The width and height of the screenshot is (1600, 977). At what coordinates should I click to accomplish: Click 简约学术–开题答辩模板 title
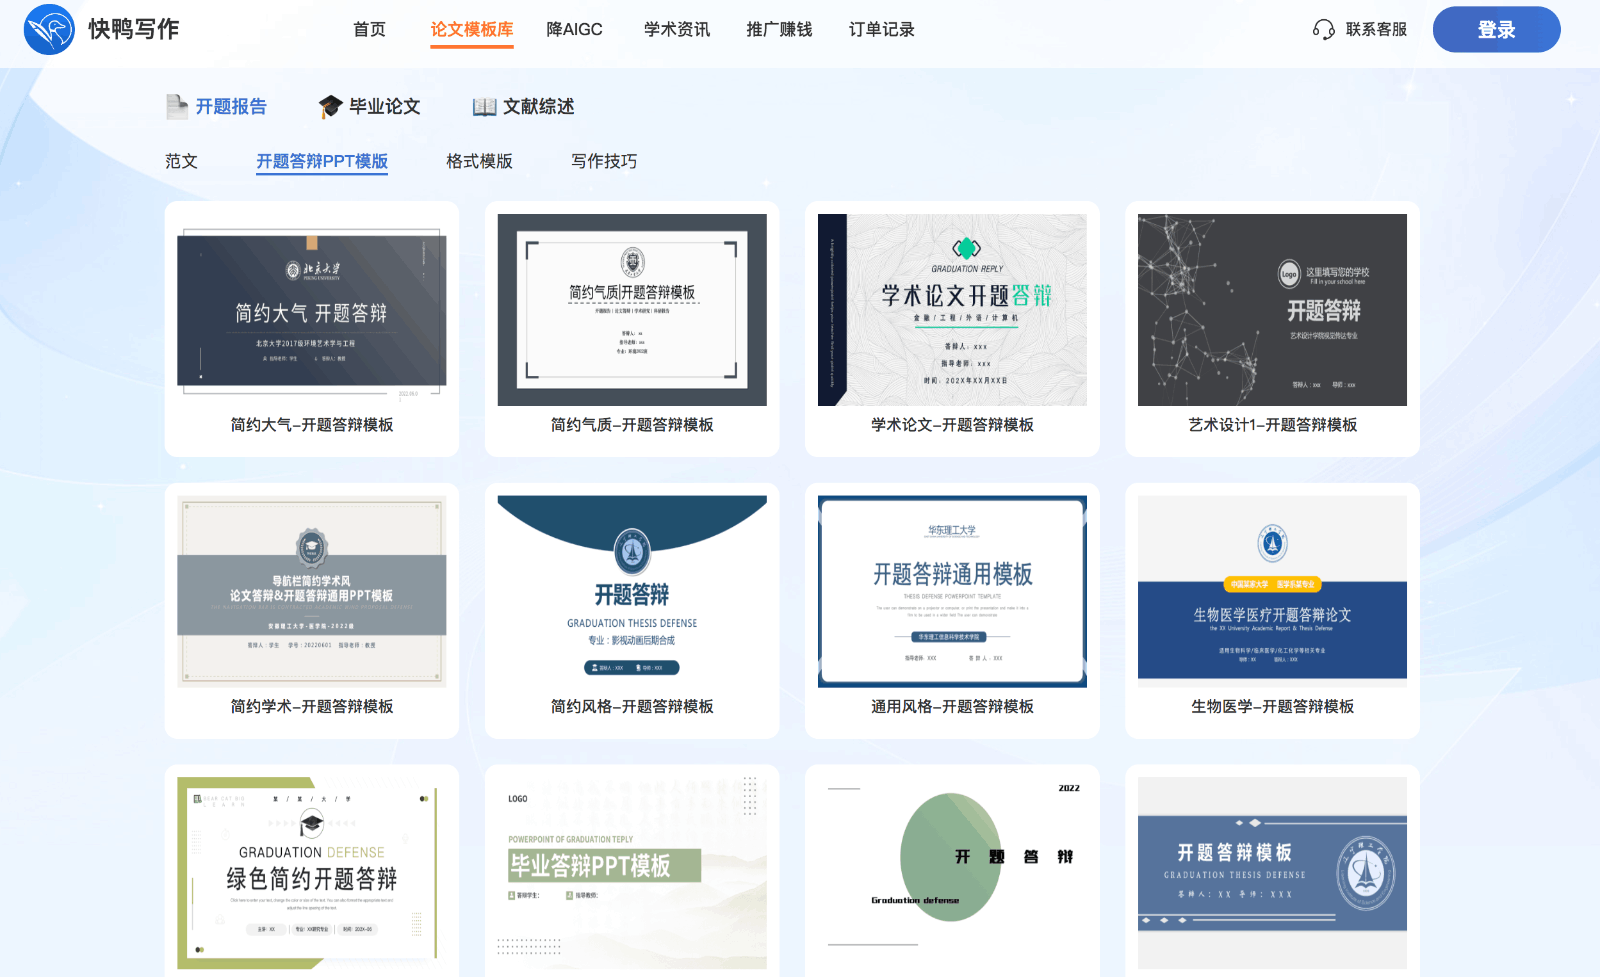(x=312, y=706)
